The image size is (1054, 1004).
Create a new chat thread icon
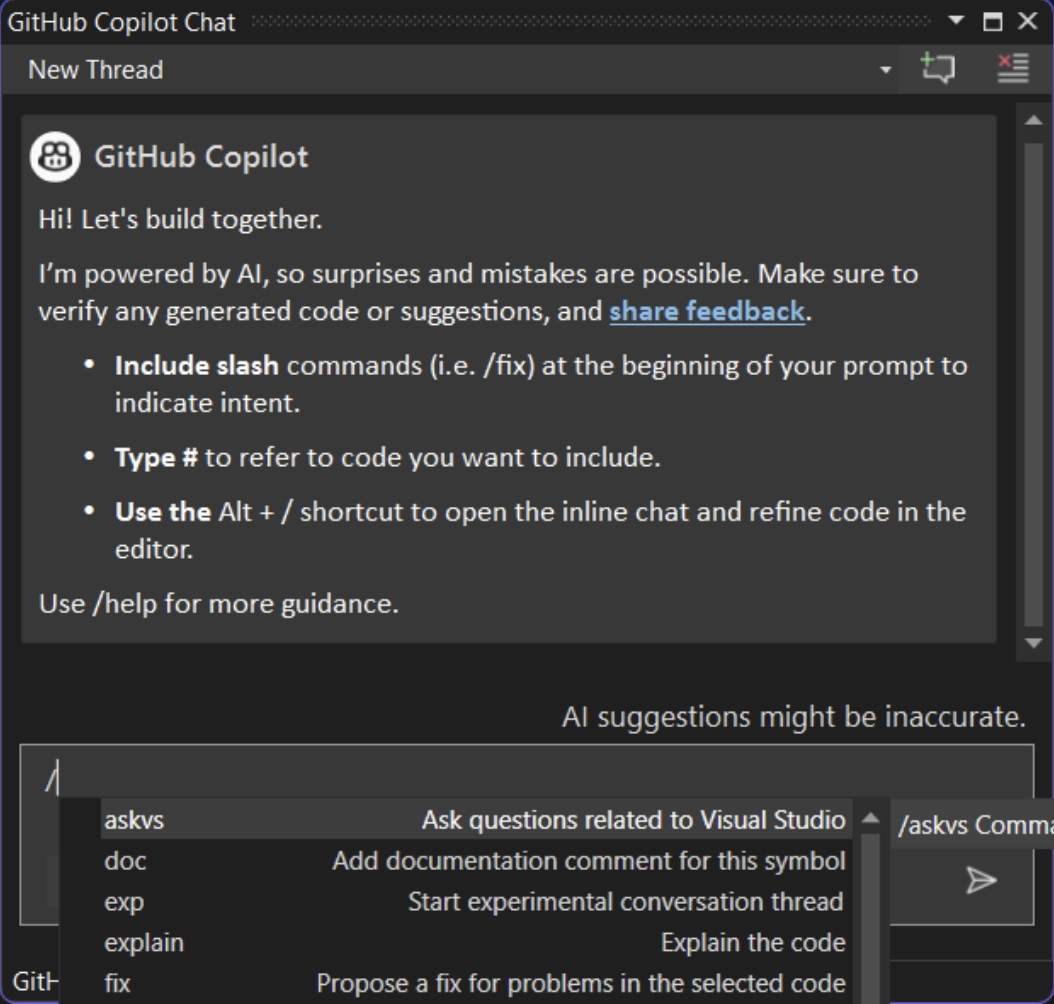pos(937,69)
